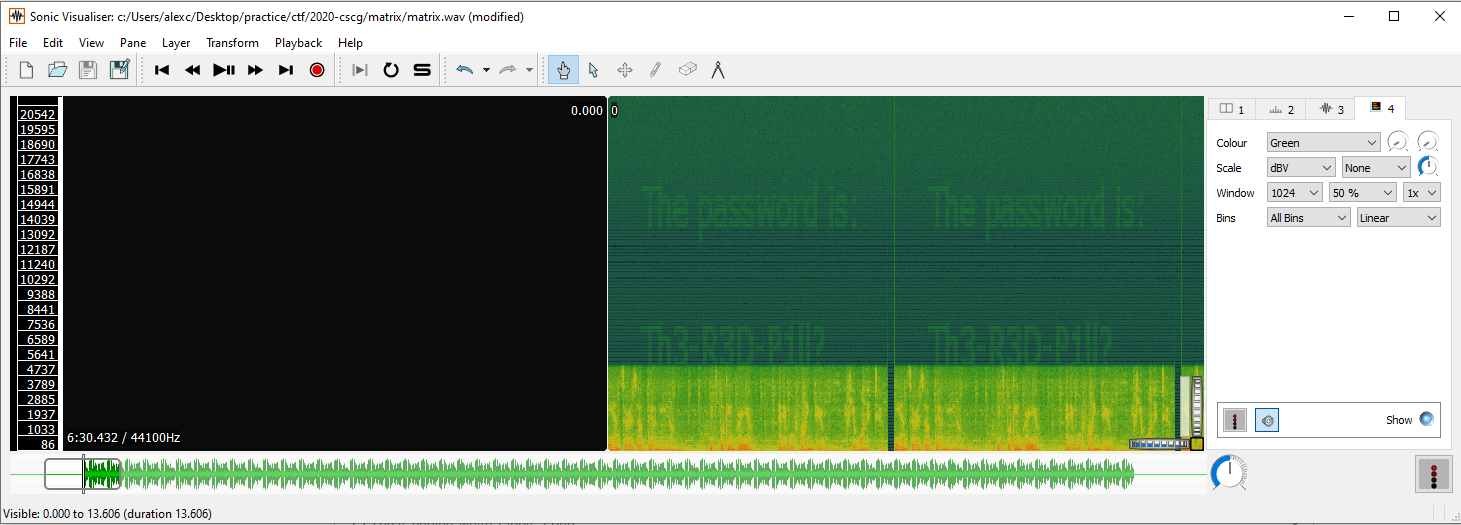The height and width of the screenshot is (525, 1461).
Task: Click the 'Visible: 0.000 to 13.606' status text
Action: coord(108,514)
